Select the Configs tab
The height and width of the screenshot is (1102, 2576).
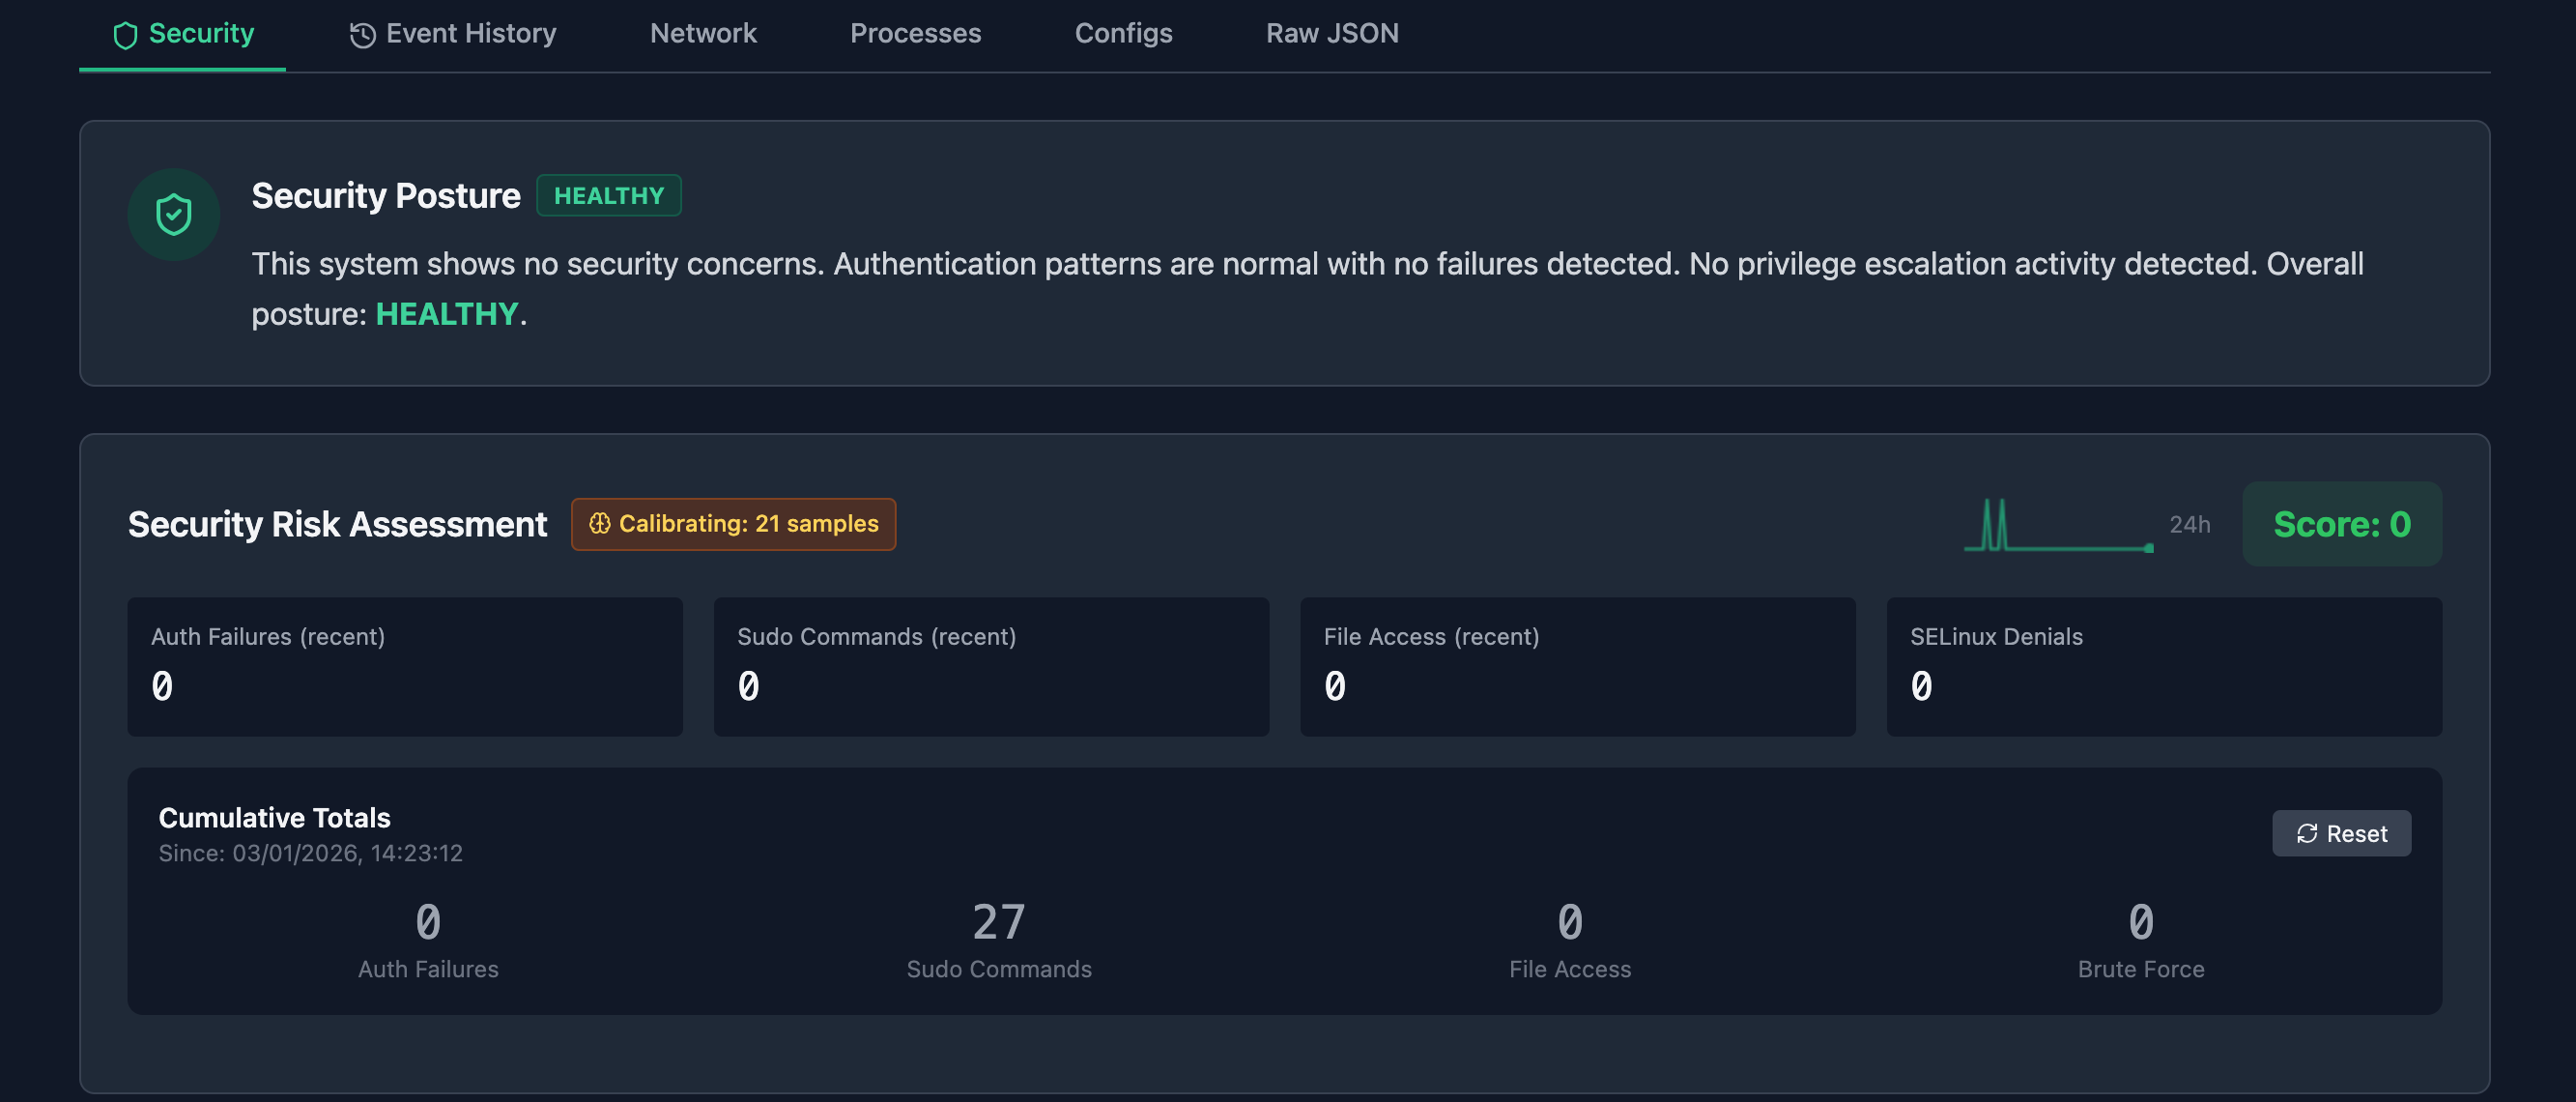[x=1123, y=34]
